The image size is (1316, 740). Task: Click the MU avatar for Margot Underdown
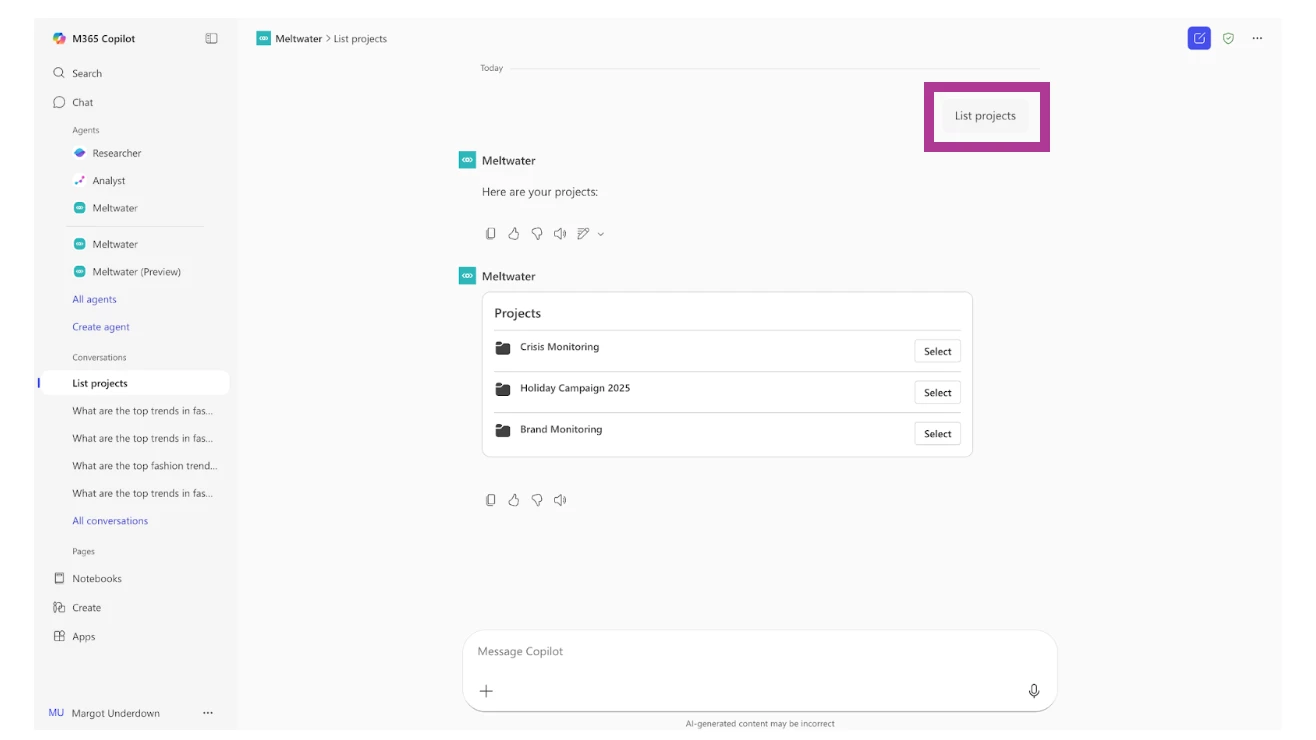click(x=56, y=713)
